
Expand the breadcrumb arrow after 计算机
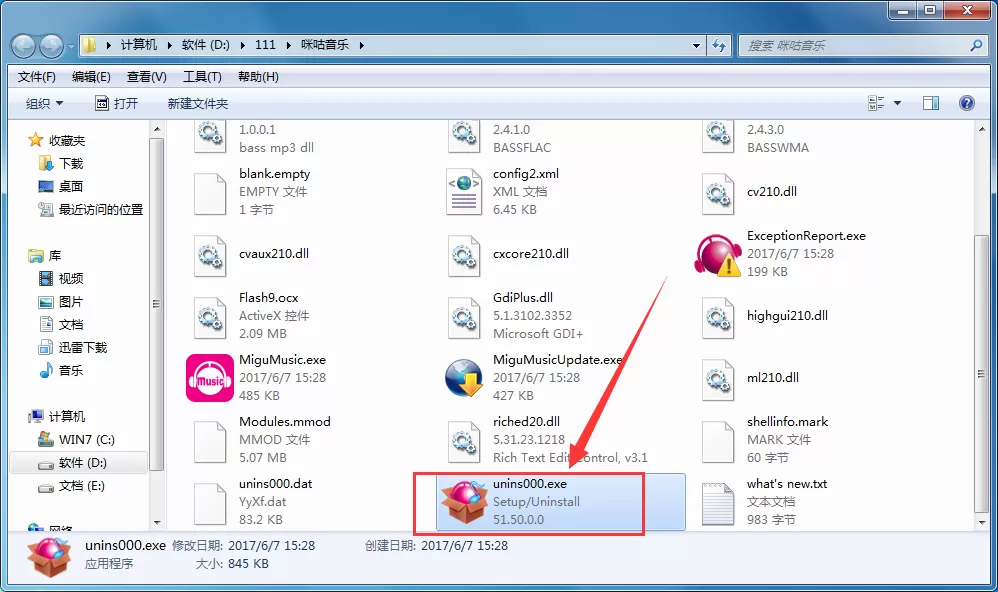pos(170,45)
